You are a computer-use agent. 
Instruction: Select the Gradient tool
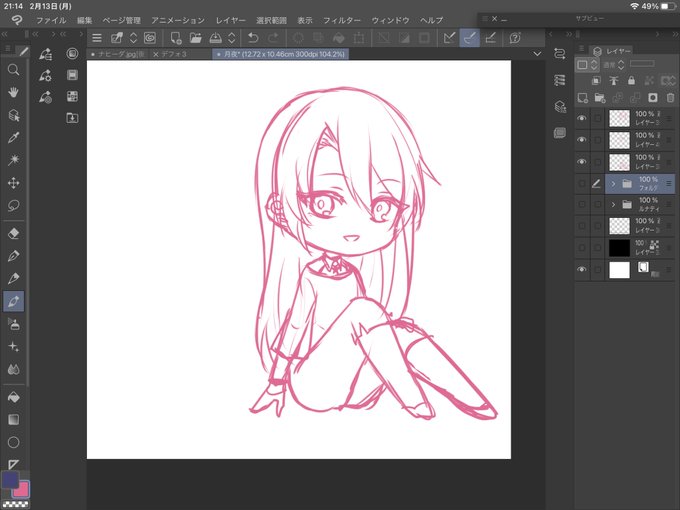13,419
